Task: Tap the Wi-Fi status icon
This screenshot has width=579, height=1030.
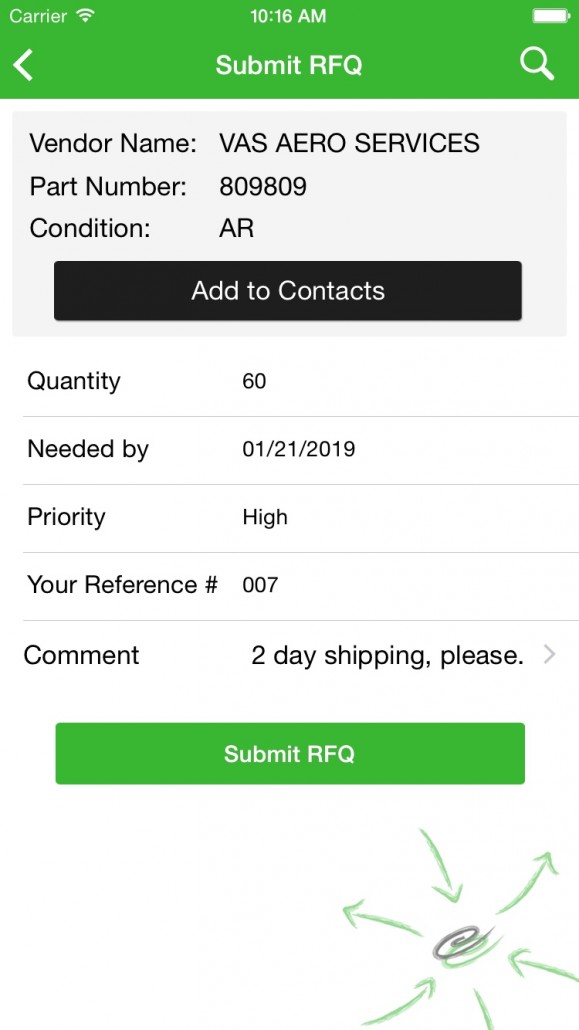Action: (86, 15)
